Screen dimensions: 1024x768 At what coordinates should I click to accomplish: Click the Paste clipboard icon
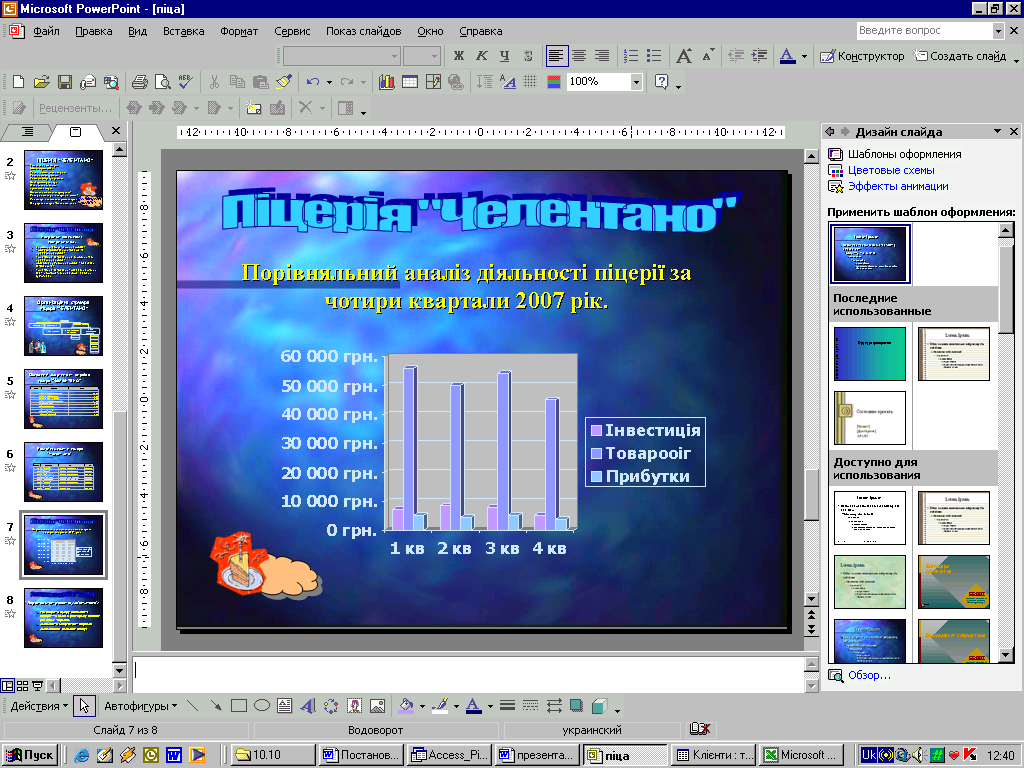click(260, 82)
